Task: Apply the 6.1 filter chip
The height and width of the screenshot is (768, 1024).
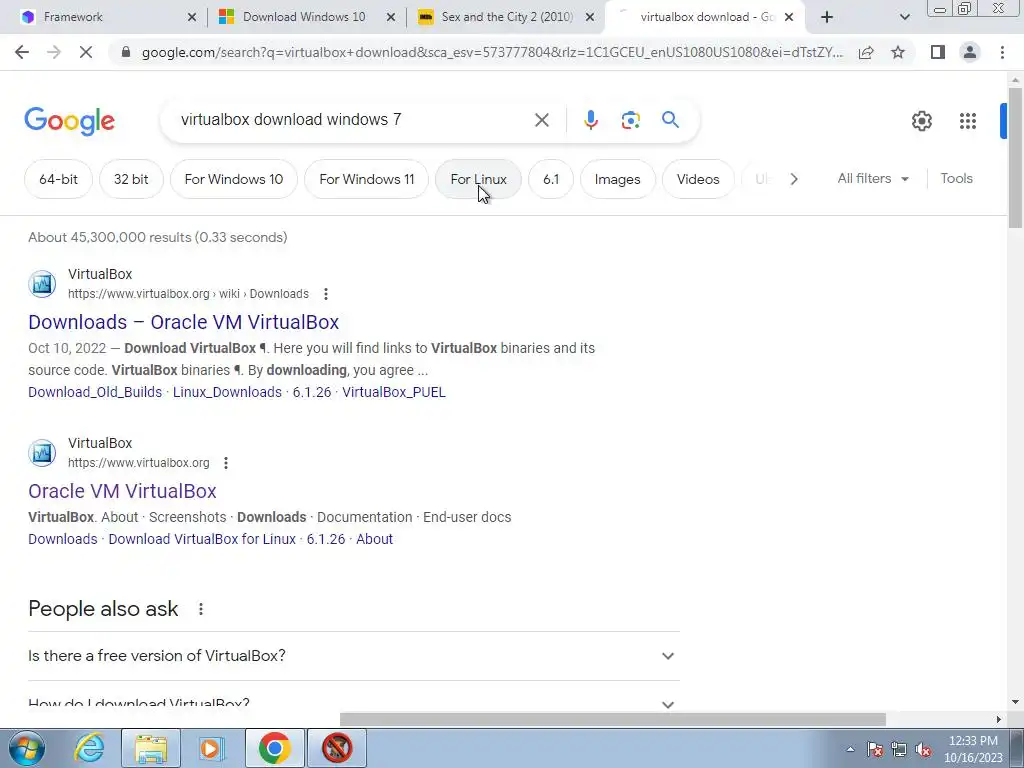Action: 551,179
